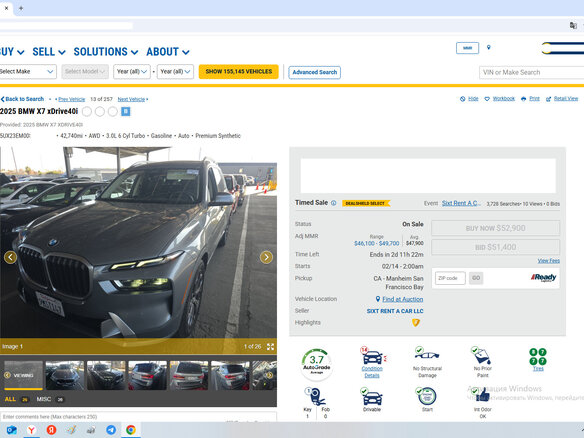The height and width of the screenshot is (438, 584).
Task: Expand photo to fullscreen icon
Action: pos(270,347)
